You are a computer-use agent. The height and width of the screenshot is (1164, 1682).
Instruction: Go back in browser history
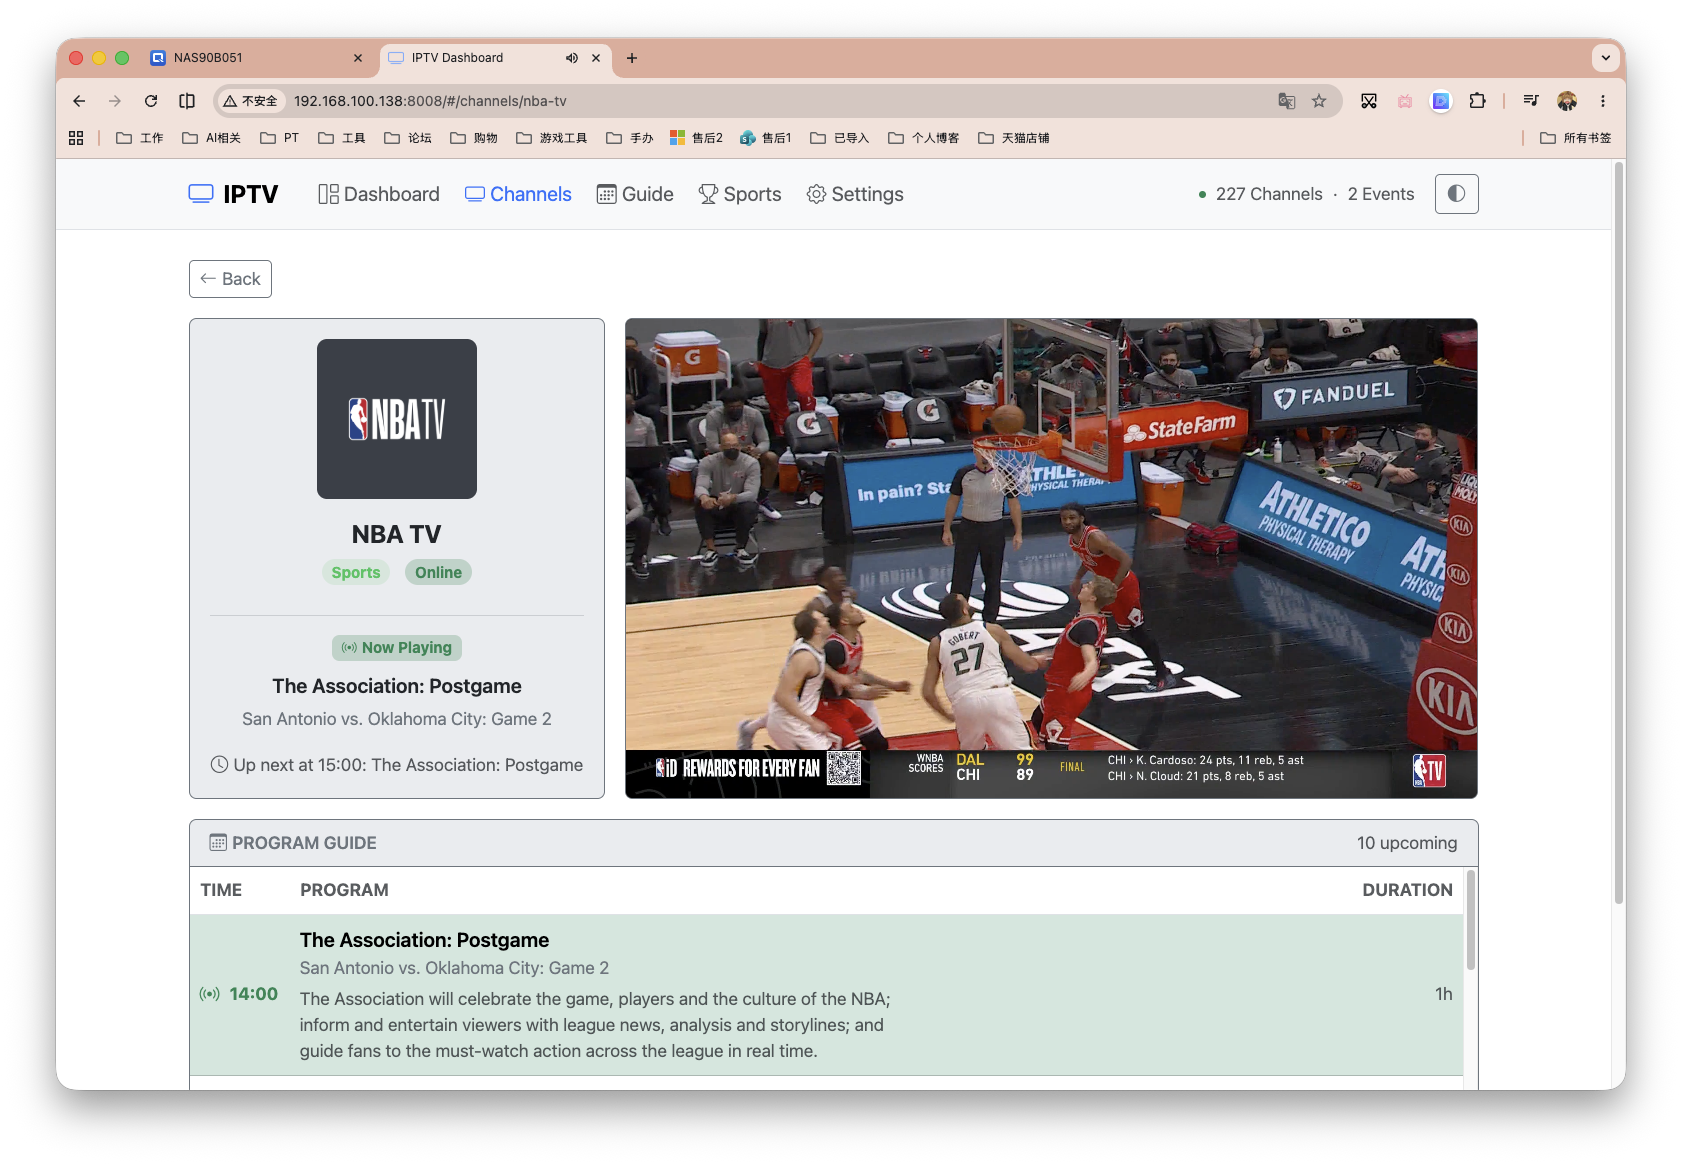click(79, 101)
